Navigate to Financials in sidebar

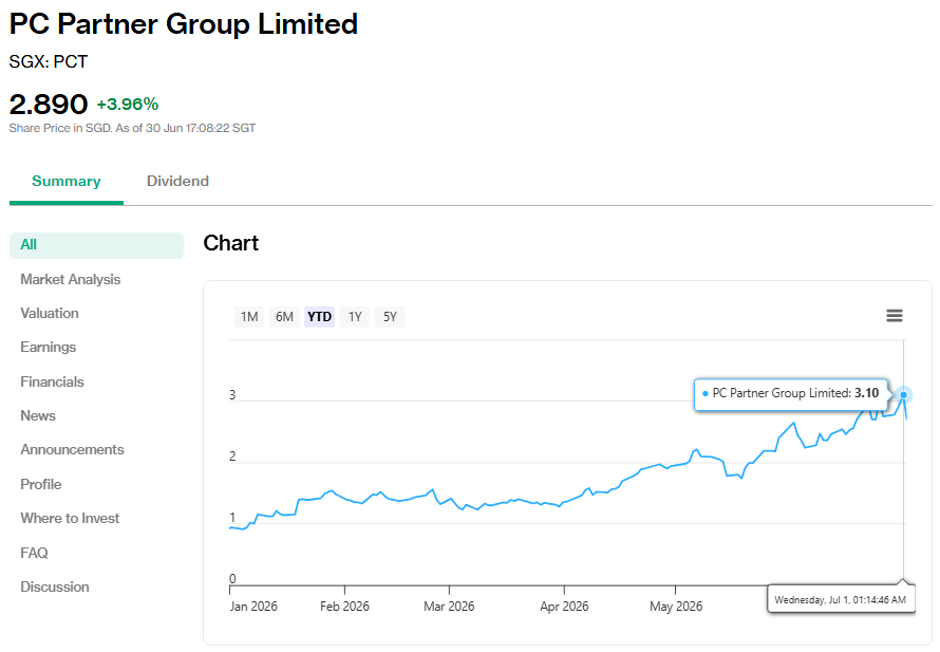coord(52,382)
